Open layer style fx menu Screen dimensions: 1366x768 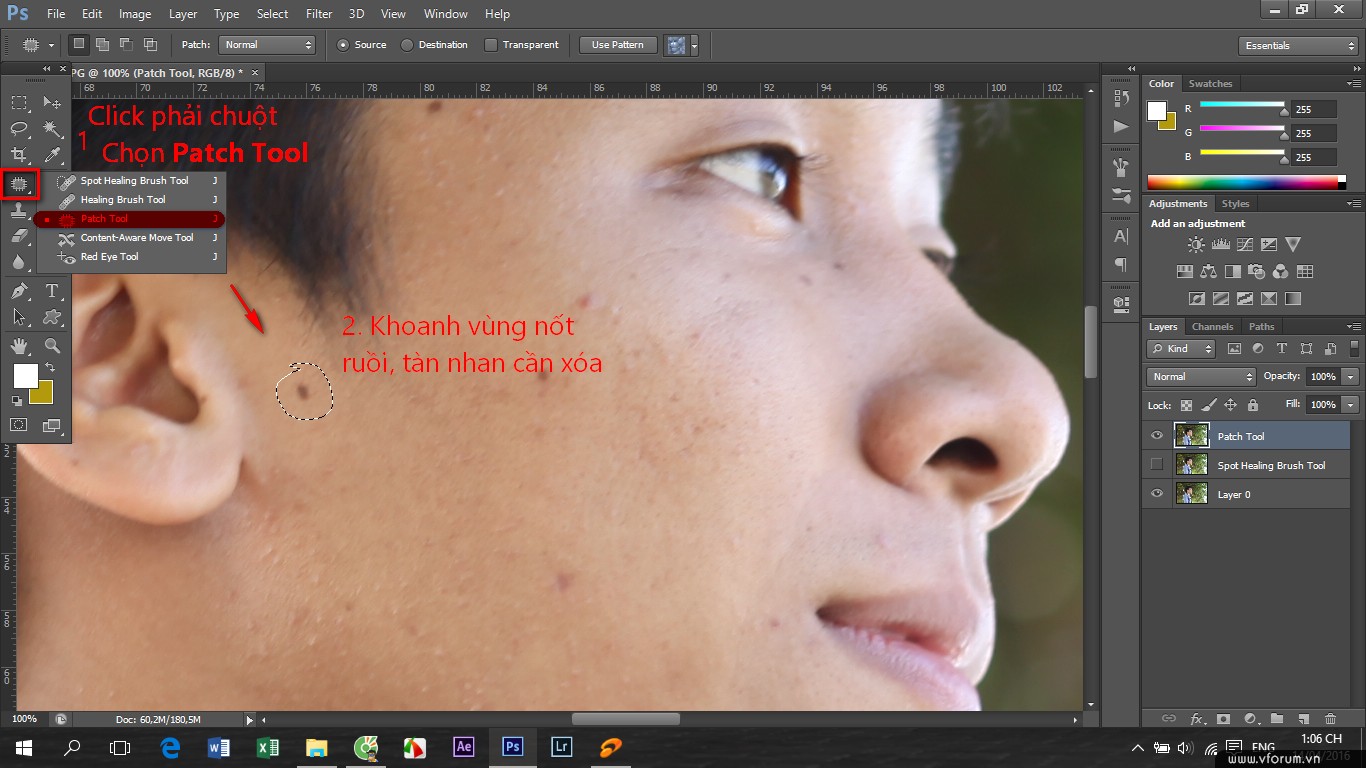click(x=1196, y=718)
